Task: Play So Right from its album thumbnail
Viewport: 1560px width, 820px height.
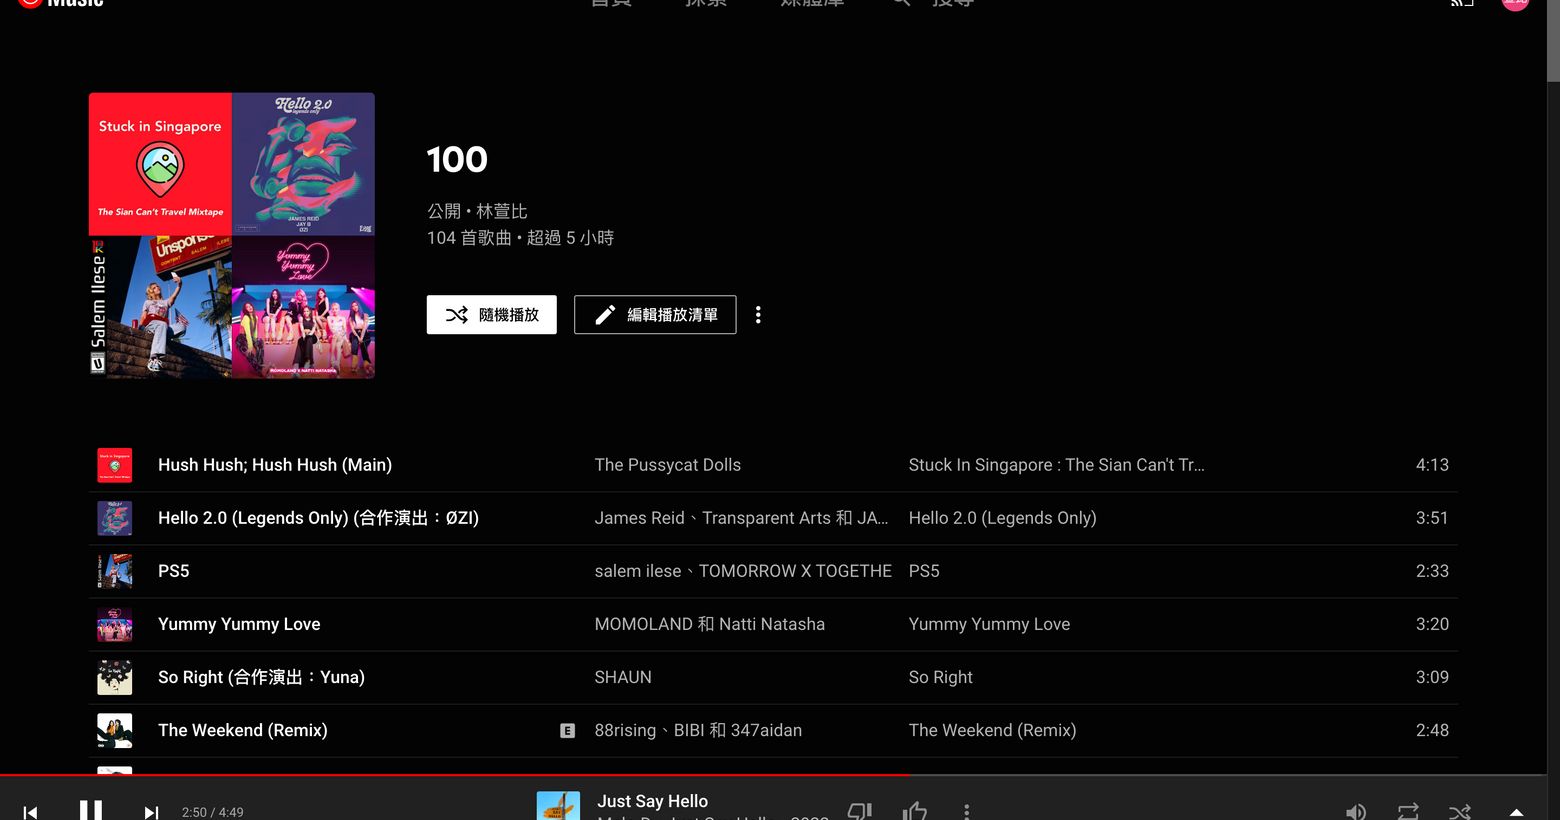Action: [x=115, y=677]
